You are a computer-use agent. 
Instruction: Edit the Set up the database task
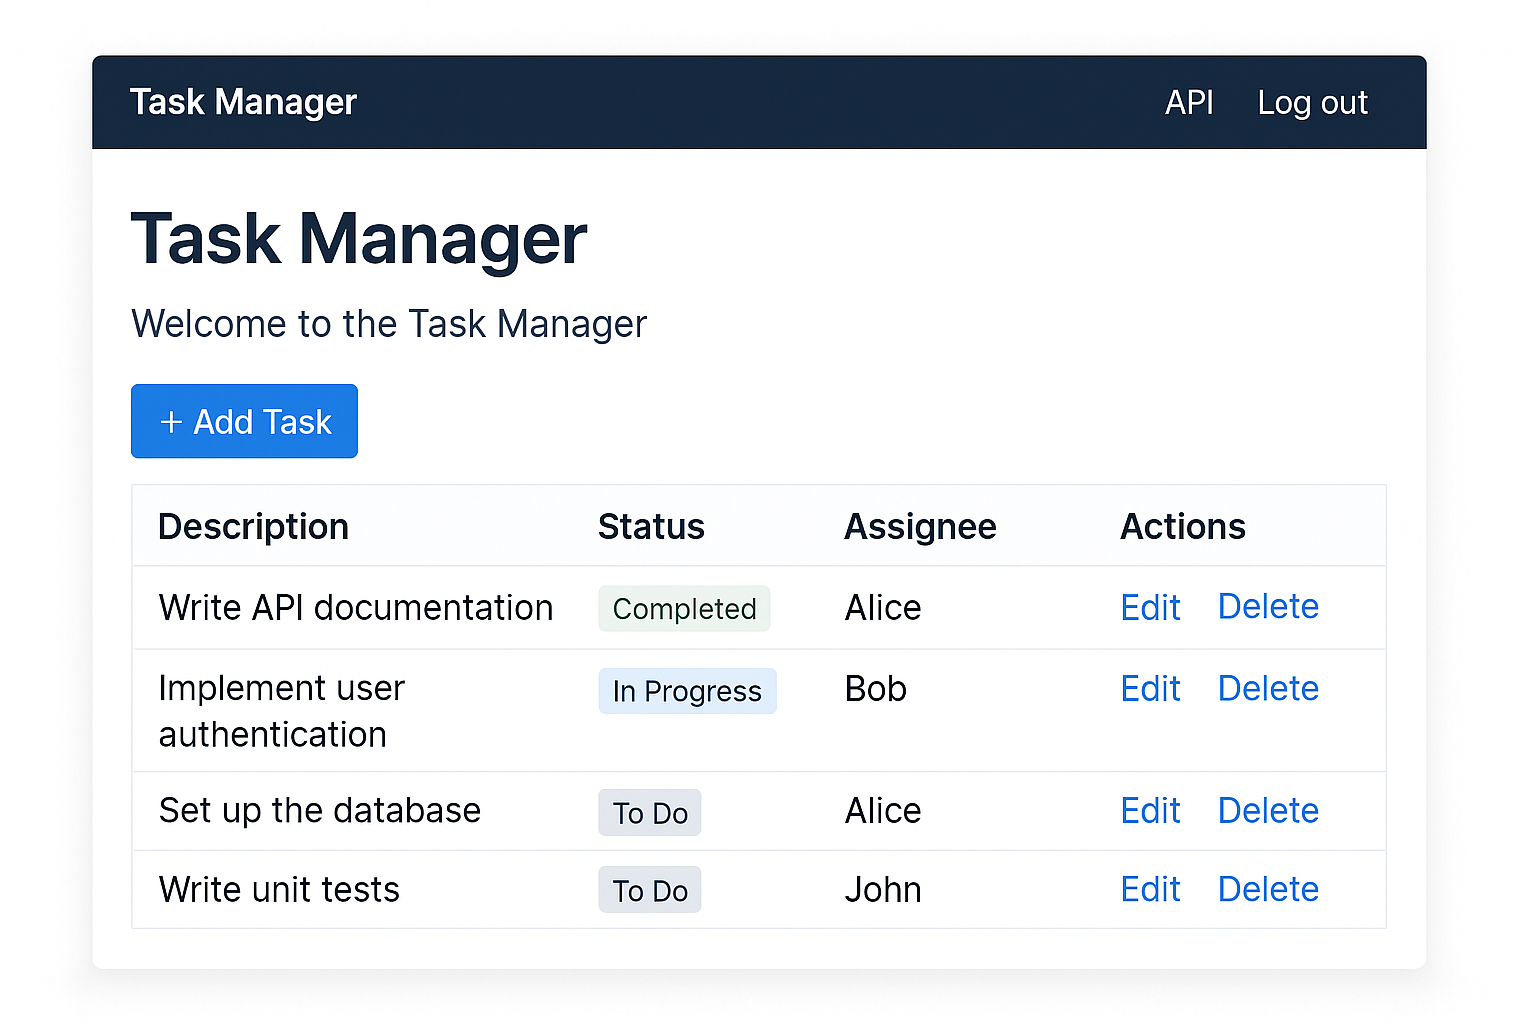pyautogui.click(x=1150, y=811)
